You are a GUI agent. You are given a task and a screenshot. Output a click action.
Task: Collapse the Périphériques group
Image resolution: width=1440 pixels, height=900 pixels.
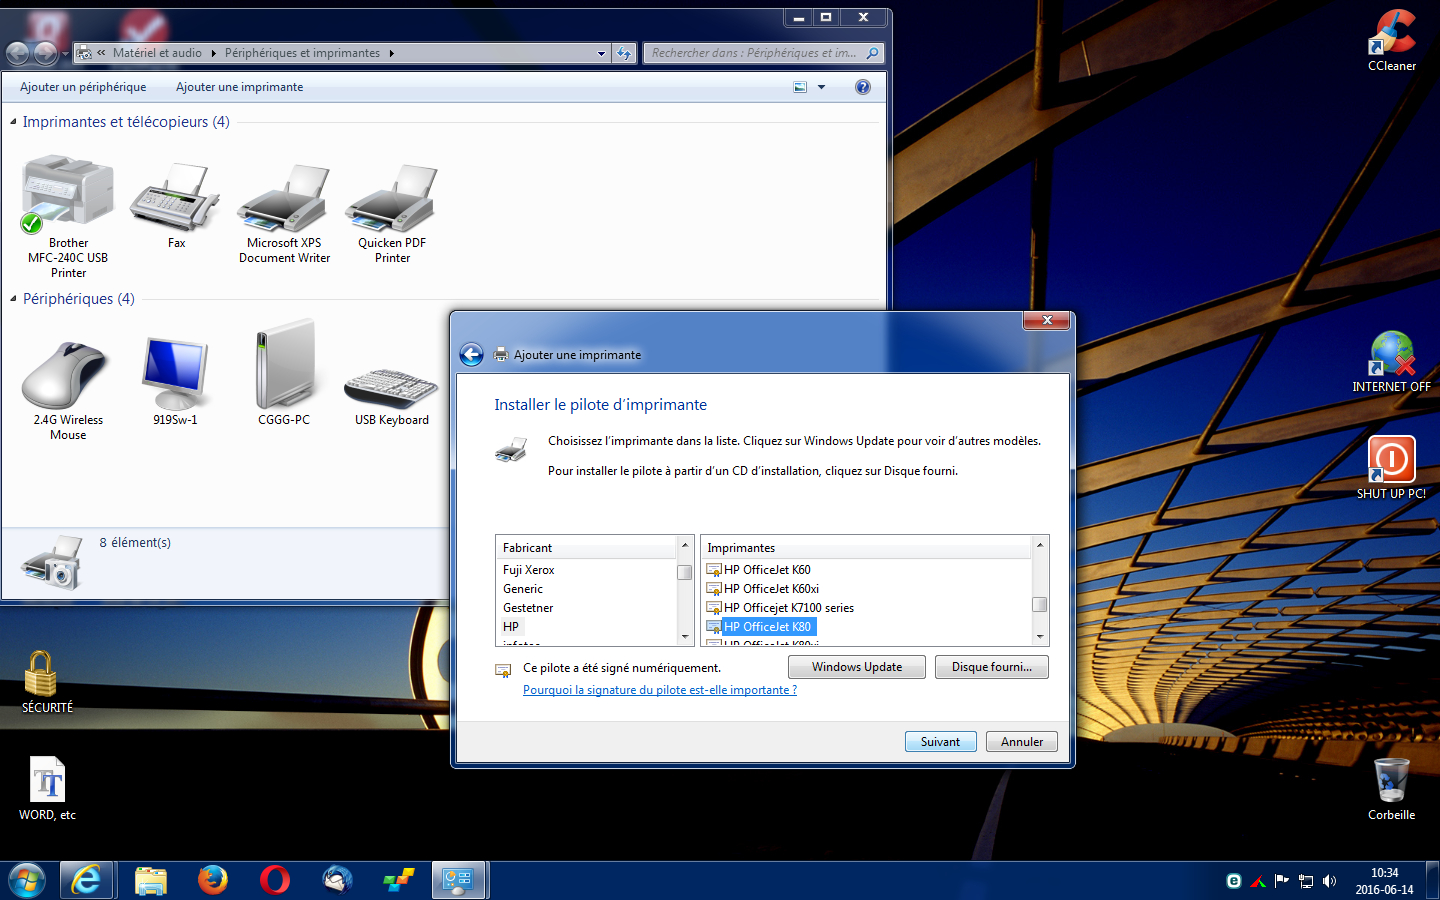[13, 299]
